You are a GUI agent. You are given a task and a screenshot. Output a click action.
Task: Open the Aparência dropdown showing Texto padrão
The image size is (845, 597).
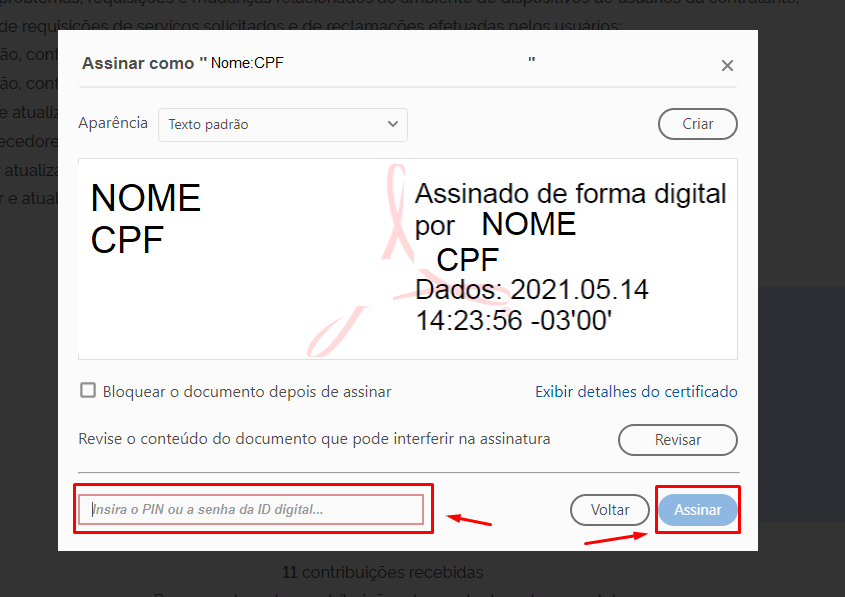click(x=282, y=125)
